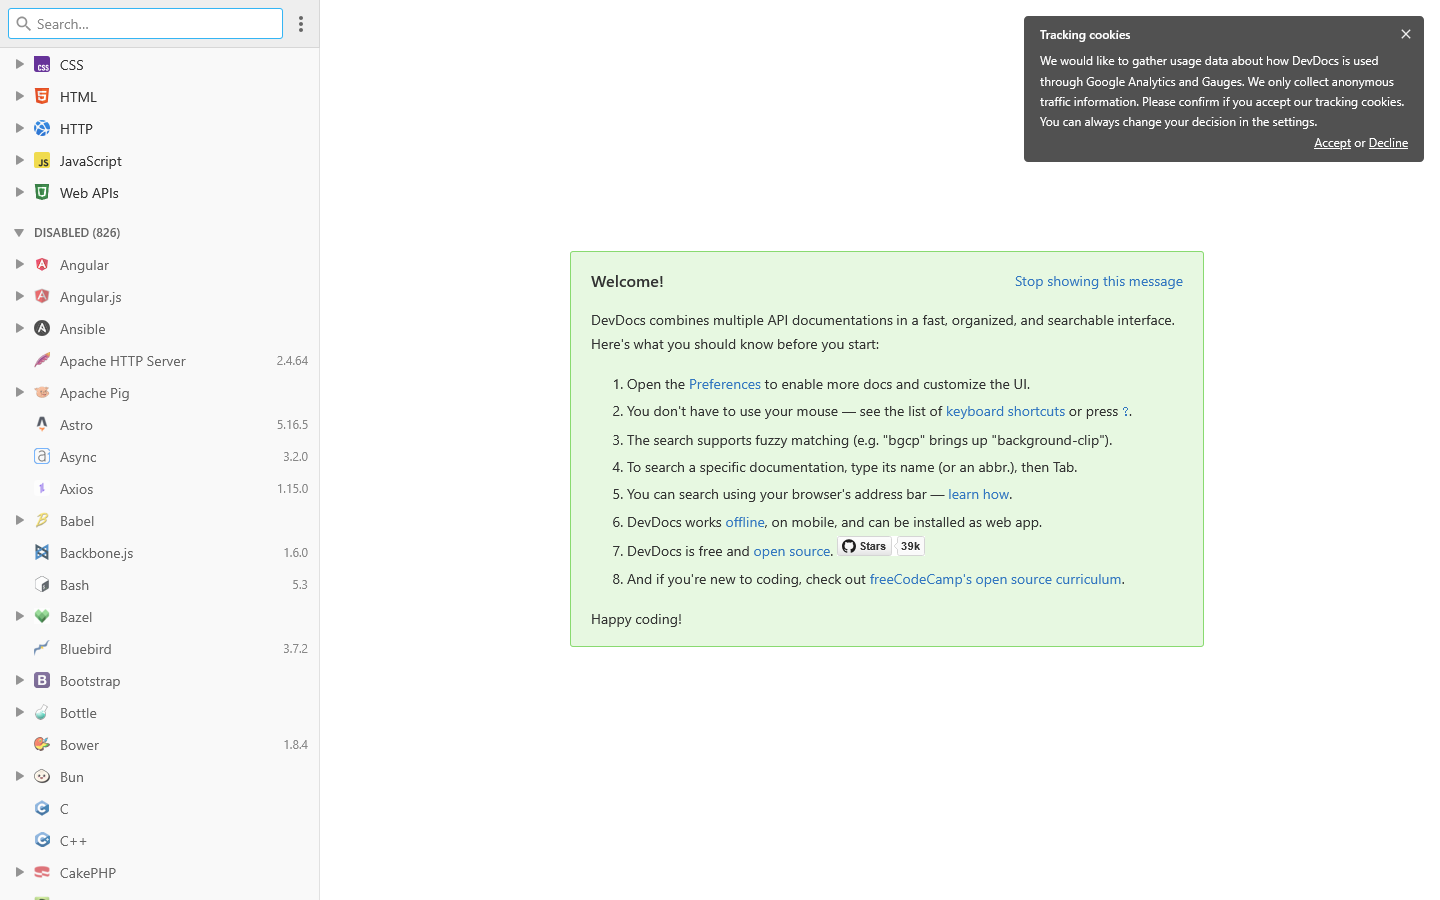
Task: Click the Bottle logo icon
Action: coord(42,713)
